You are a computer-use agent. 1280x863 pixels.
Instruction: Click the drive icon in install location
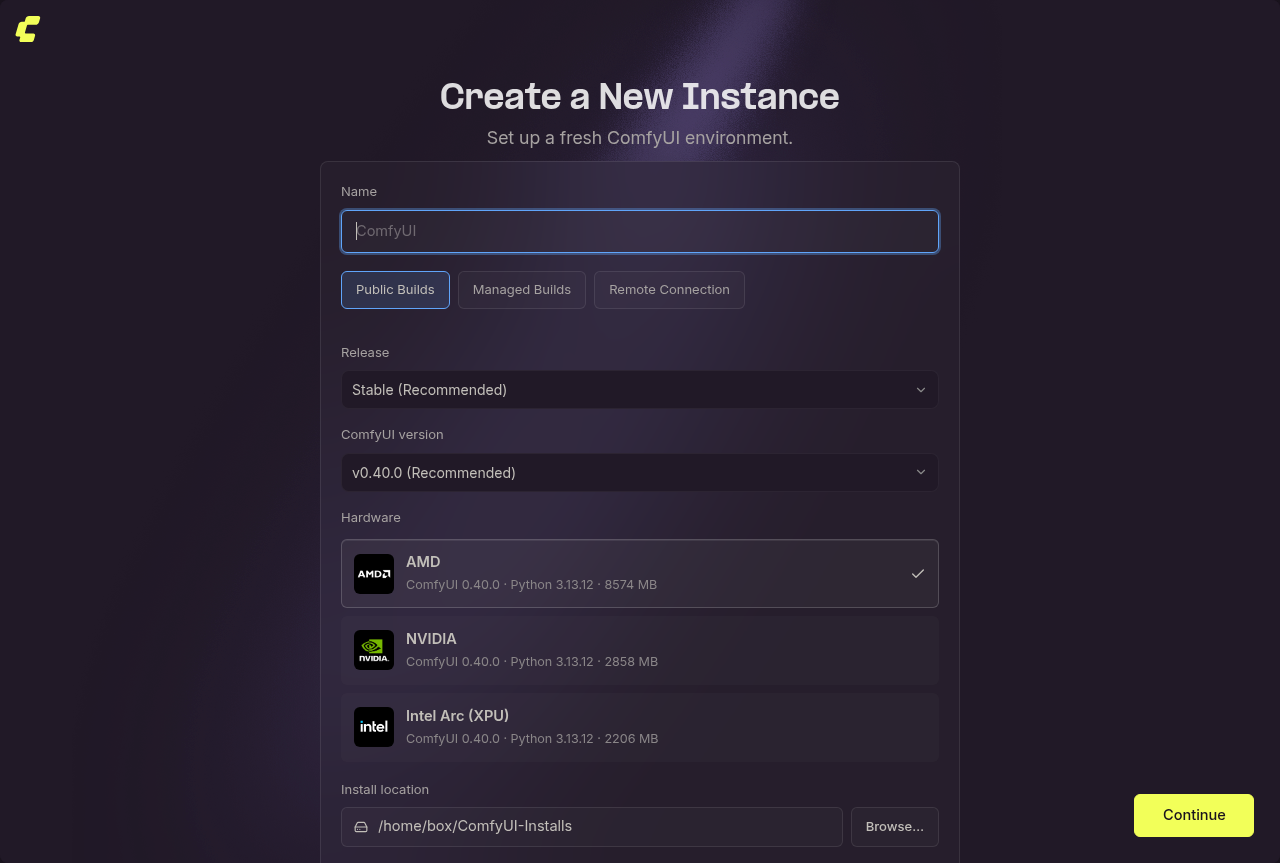point(361,827)
